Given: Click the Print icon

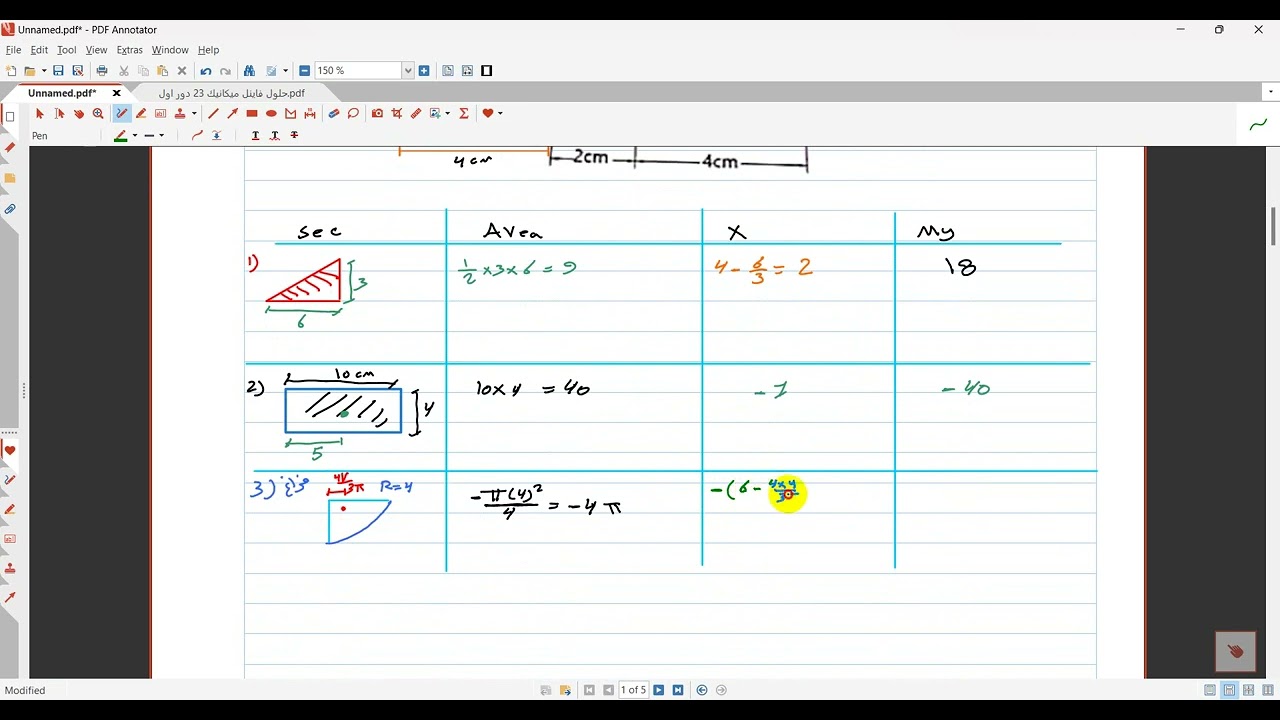Looking at the screenshot, I should 102,71.
